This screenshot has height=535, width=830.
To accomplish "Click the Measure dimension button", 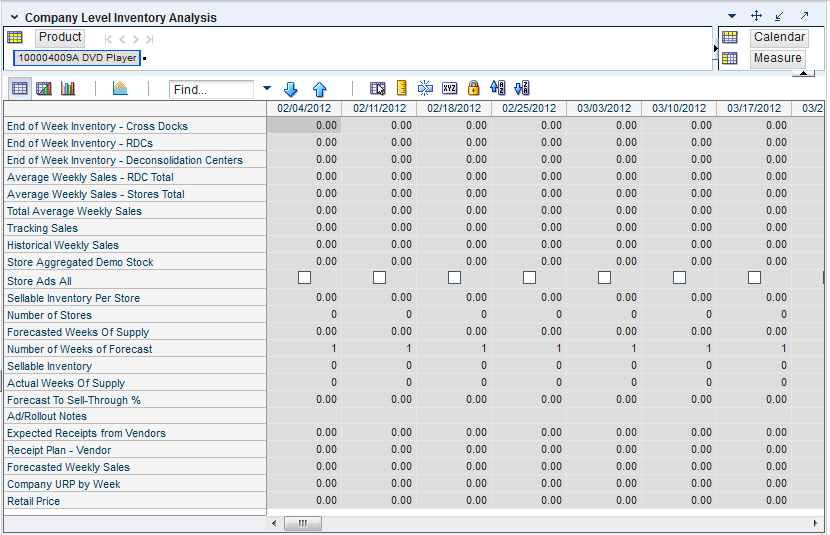I will pos(777,58).
